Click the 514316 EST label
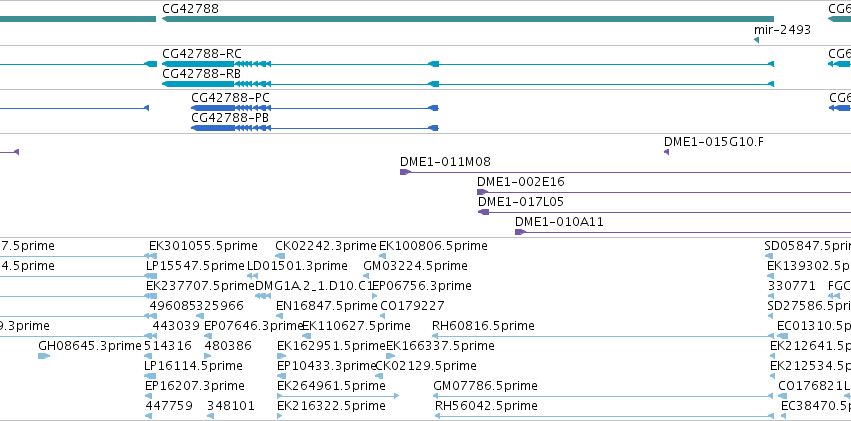 [168, 346]
